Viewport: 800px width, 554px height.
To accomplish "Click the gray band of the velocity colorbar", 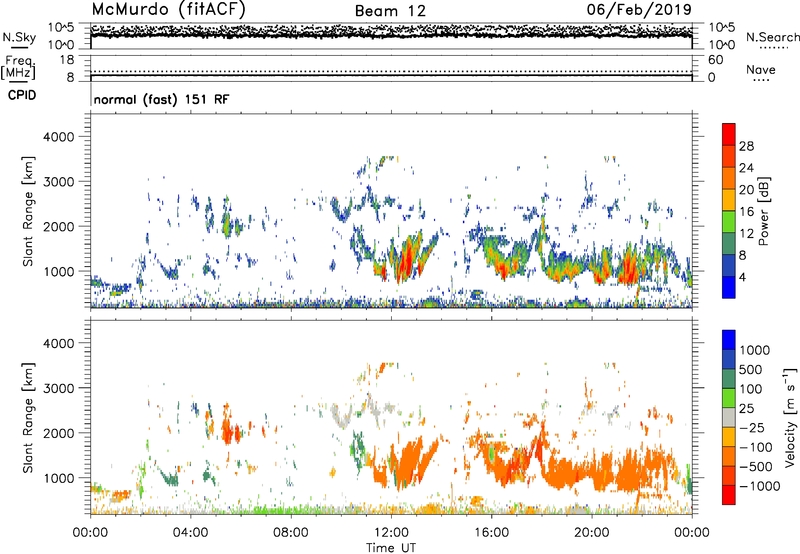I will click(x=729, y=418).
